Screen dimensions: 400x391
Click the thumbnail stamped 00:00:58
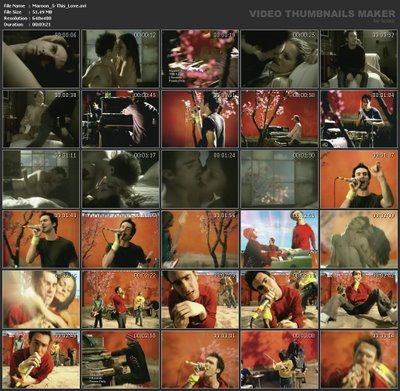click(280, 119)
